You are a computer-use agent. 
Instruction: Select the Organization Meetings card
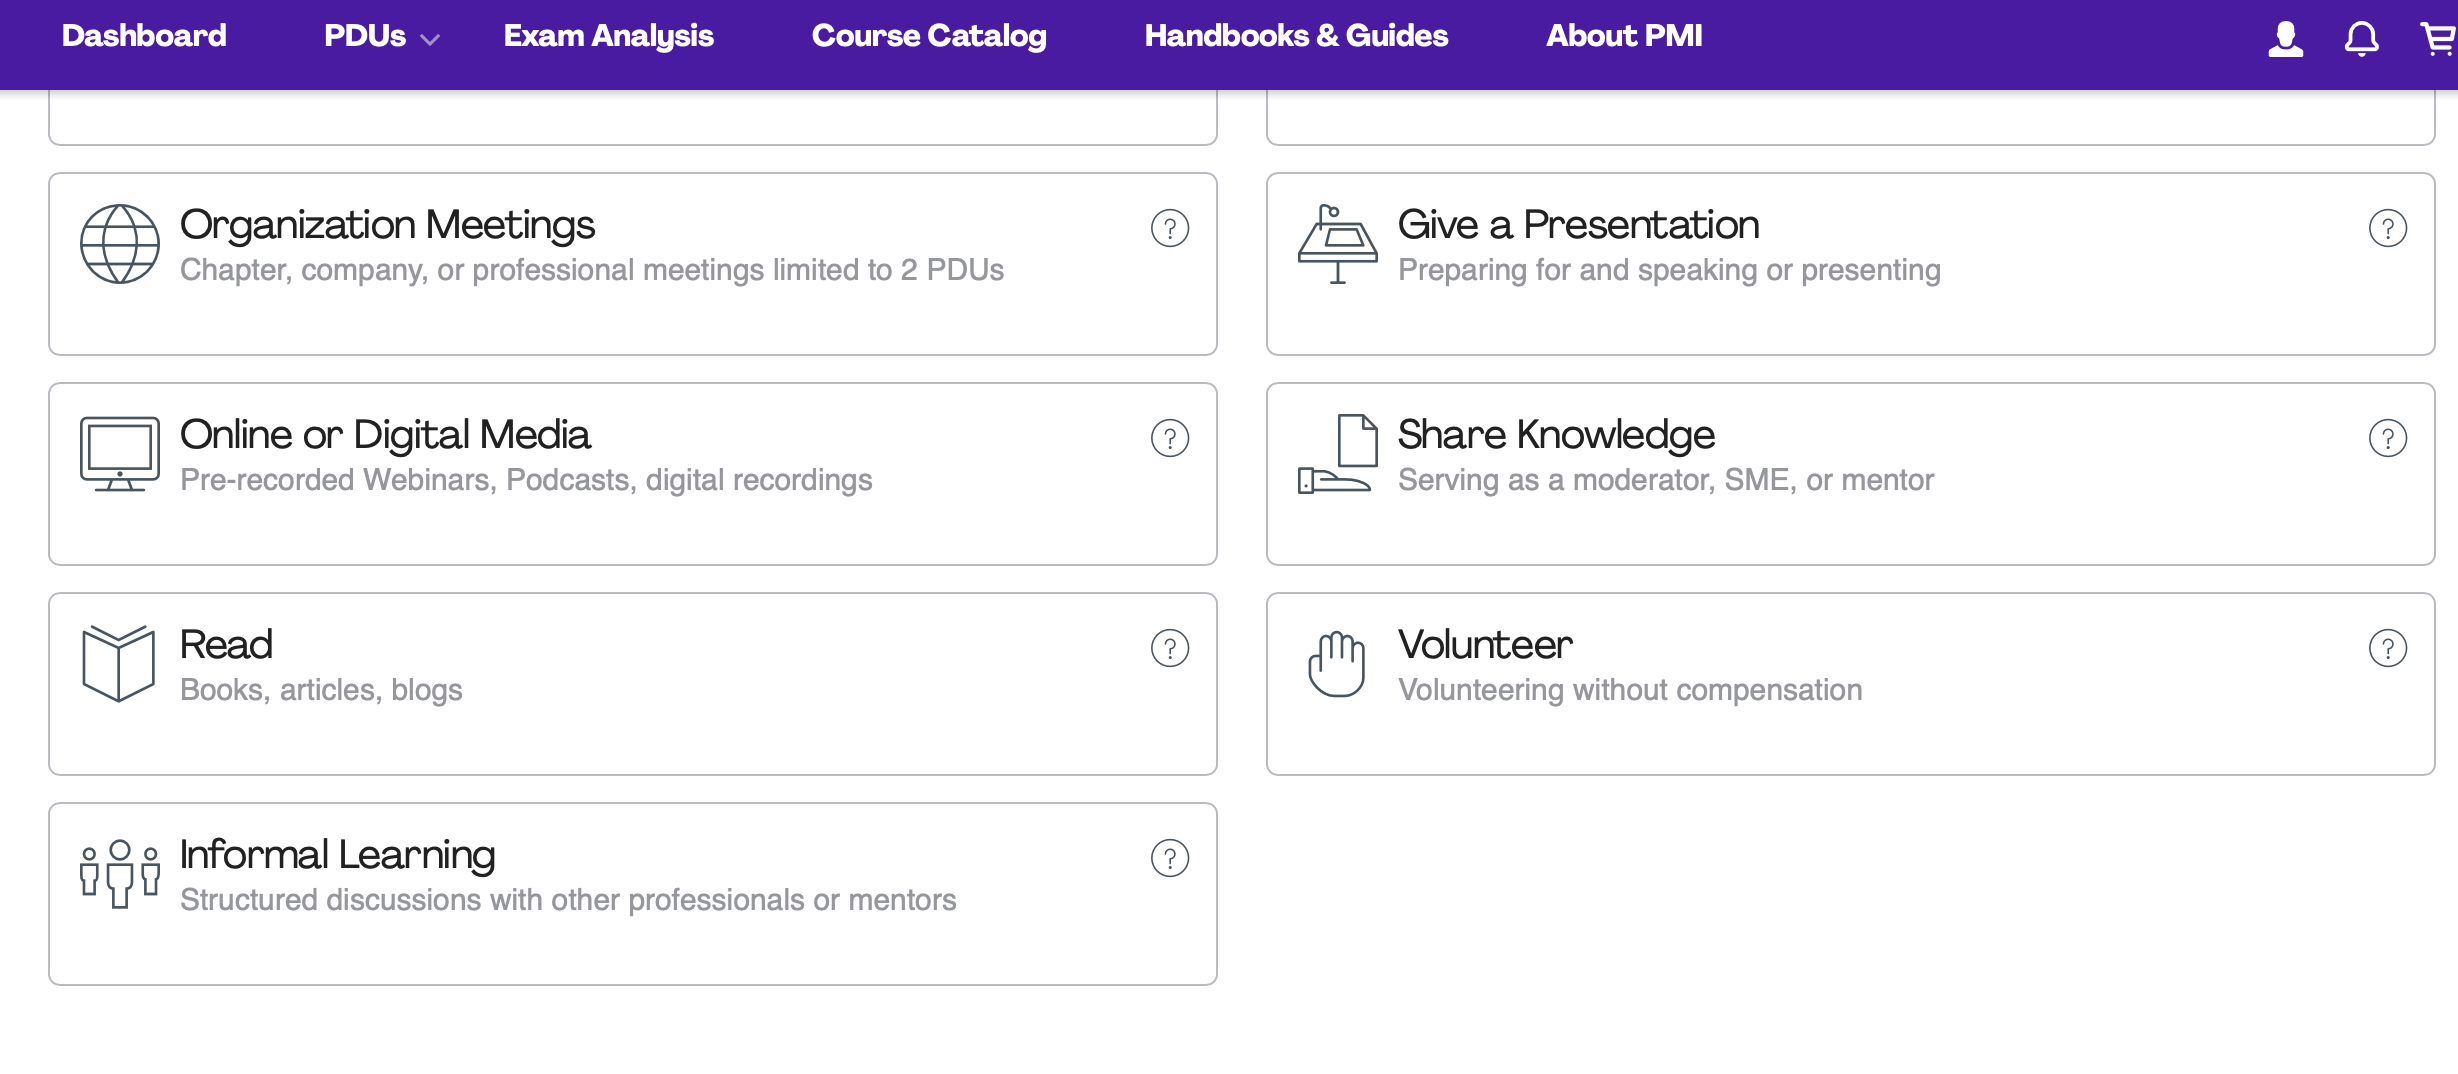click(633, 264)
